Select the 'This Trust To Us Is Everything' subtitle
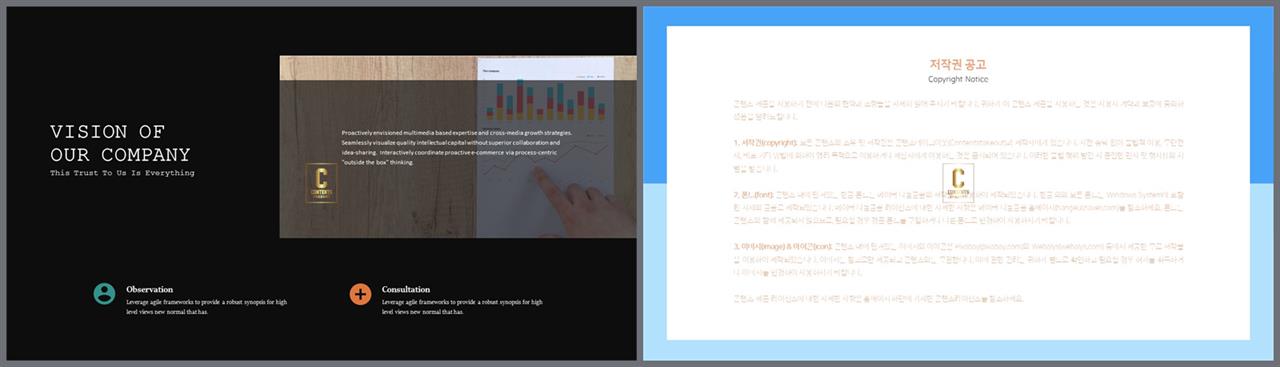This screenshot has width=1280, height=367. [x=122, y=173]
